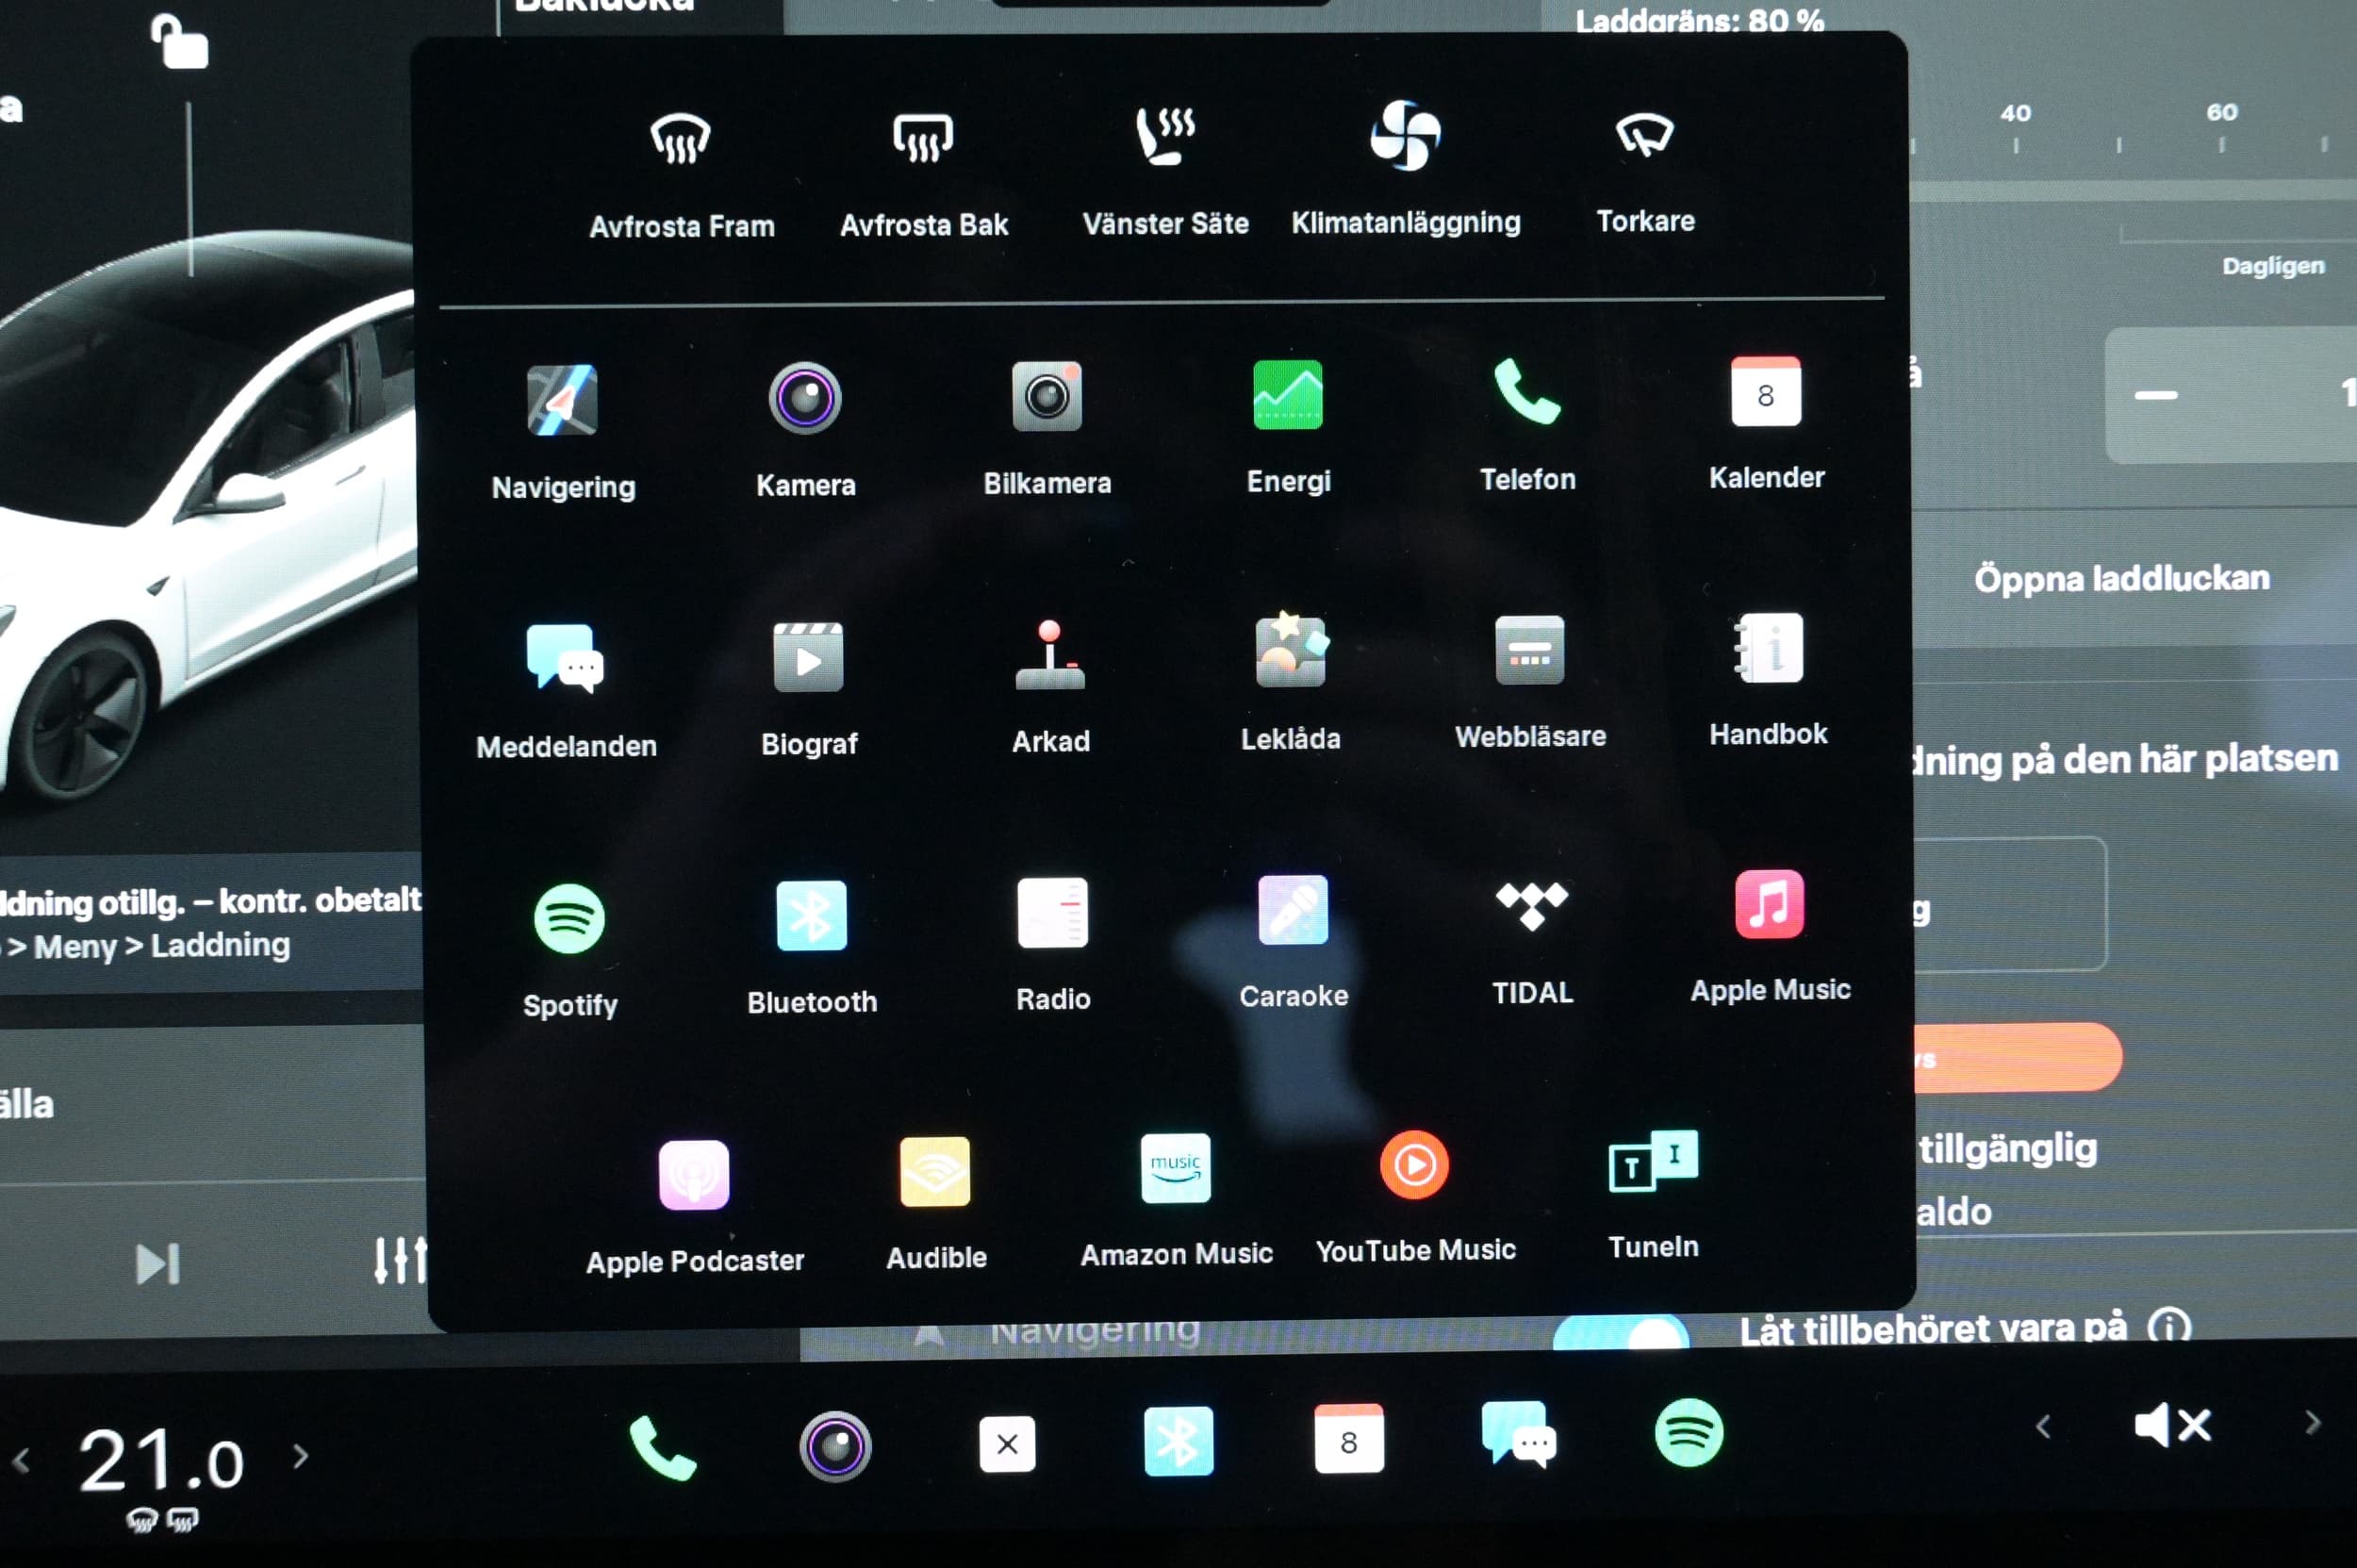The image size is (2357, 1568).
Task: Turn on Avfrosta Bak rear defrost
Action: pos(923,172)
